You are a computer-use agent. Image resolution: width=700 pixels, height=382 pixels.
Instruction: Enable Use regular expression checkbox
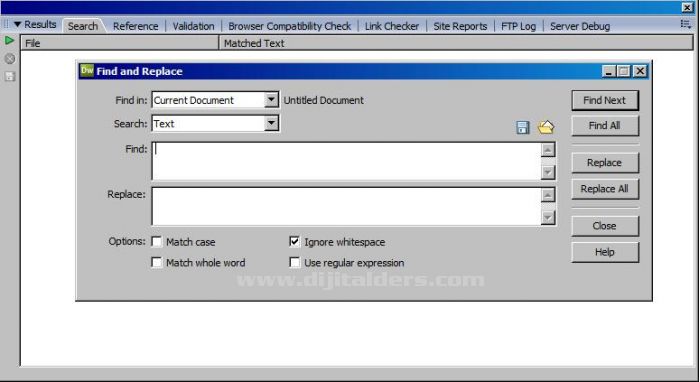click(x=294, y=262)
